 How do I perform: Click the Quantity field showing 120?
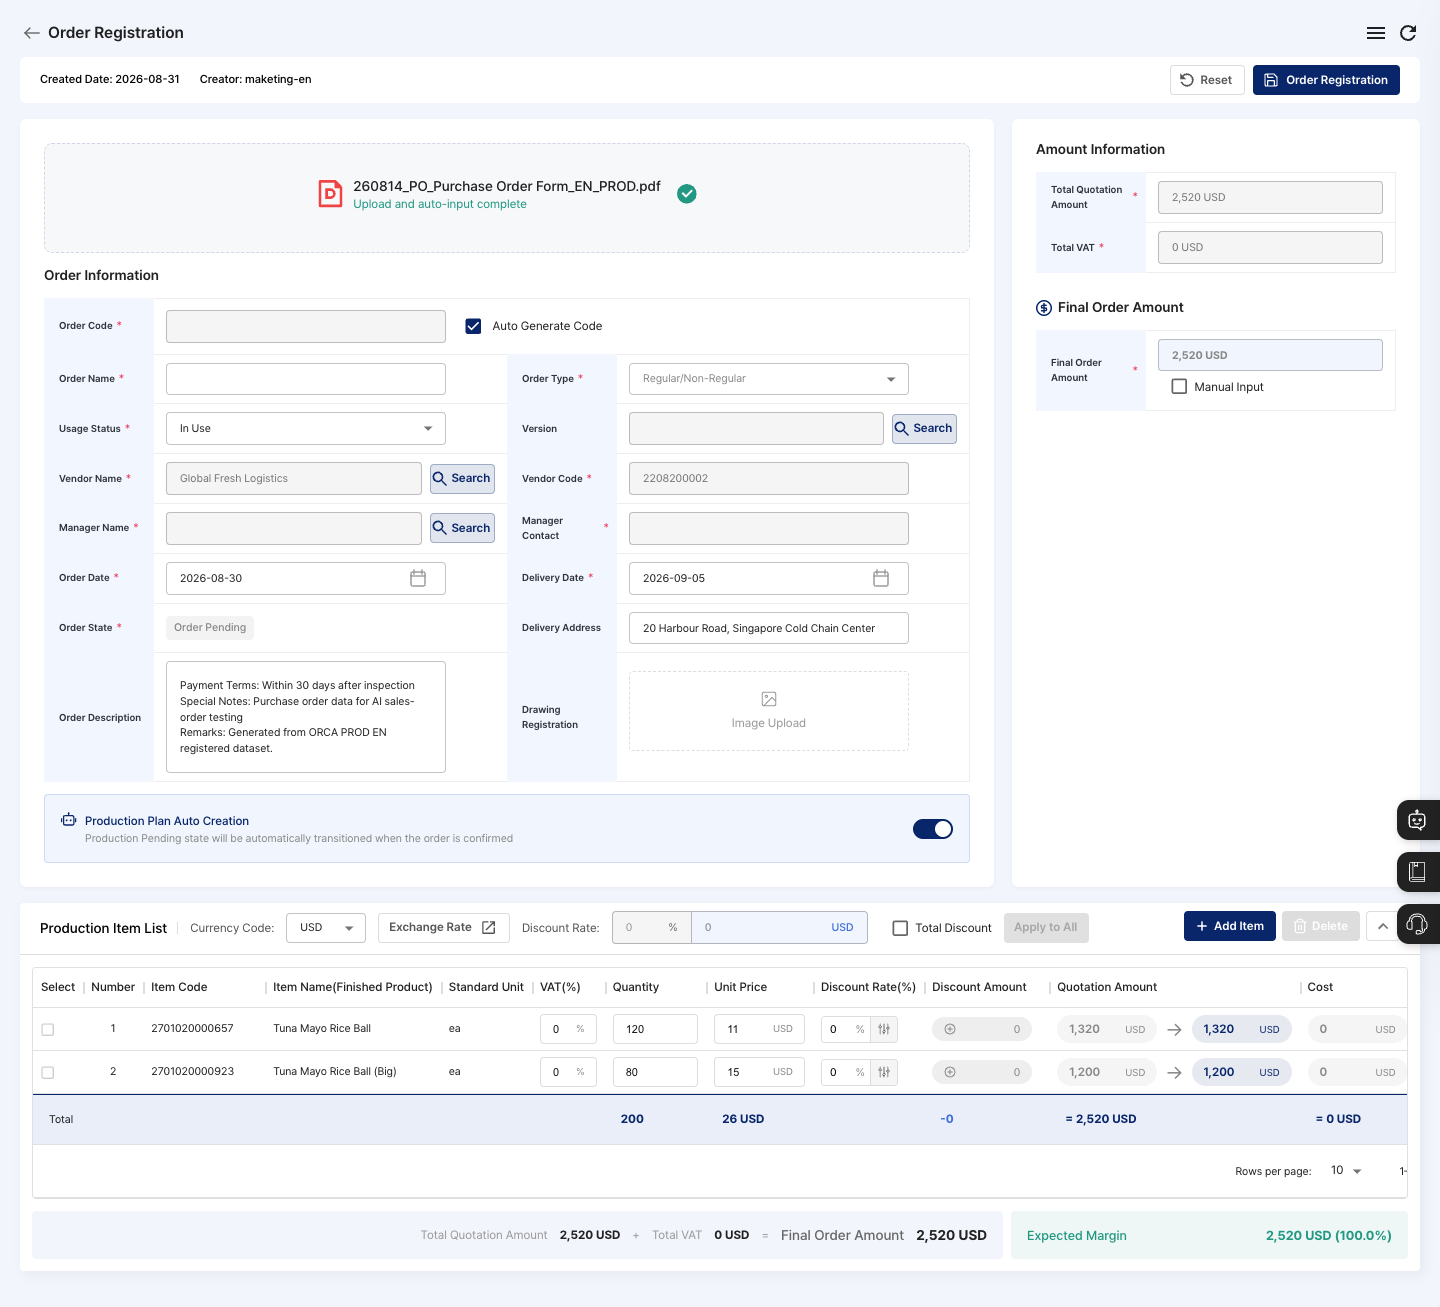click(655, 1029)
